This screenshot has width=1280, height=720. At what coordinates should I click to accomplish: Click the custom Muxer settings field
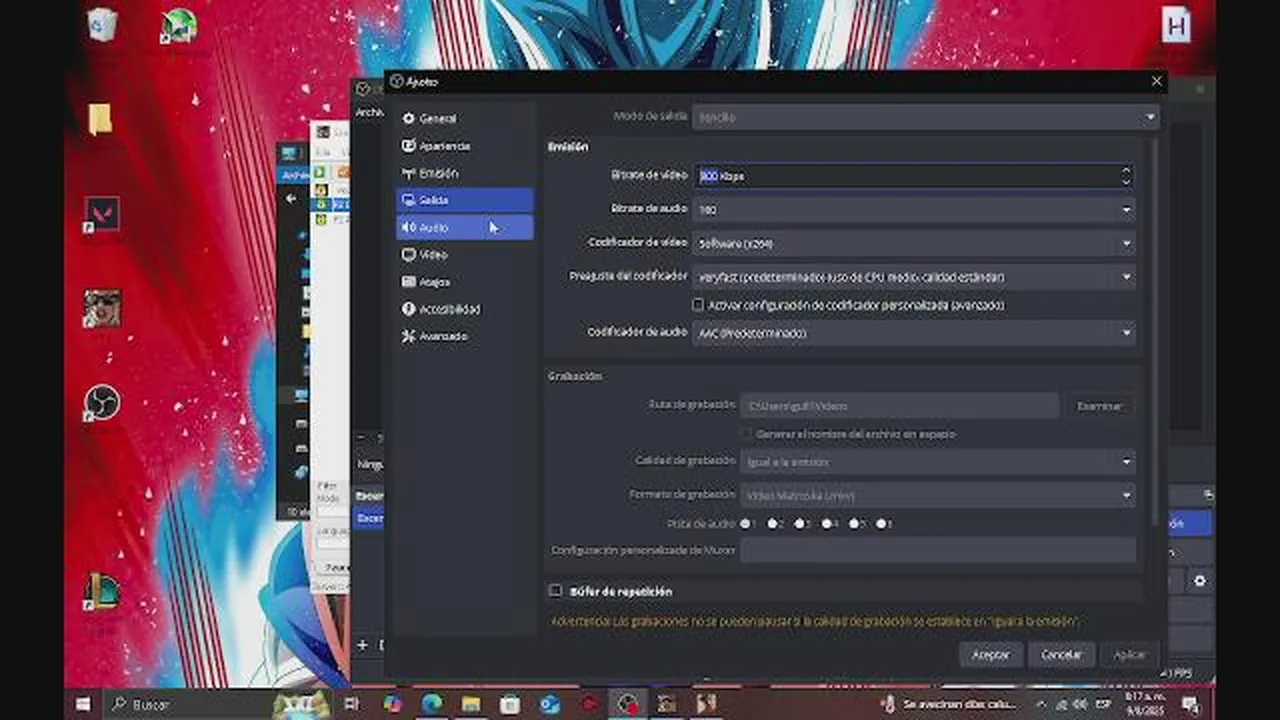[x=938, y=550]
